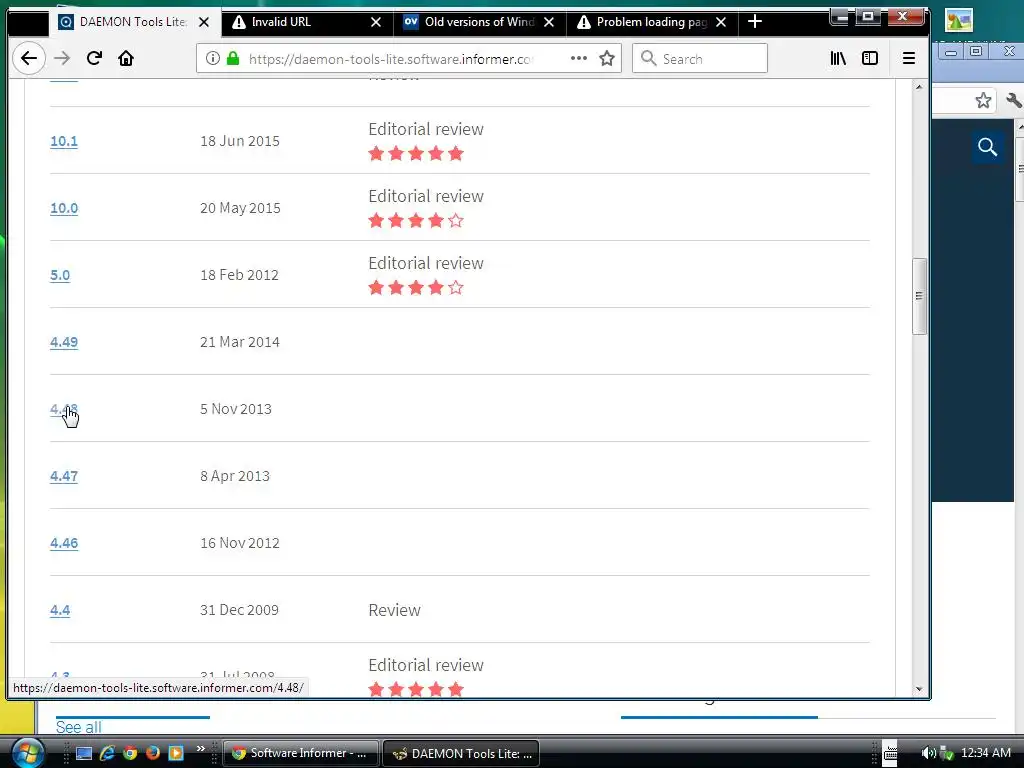1024x768 pixels.
Task: Click the on-screen keyboard tray icon
Action: point(890,753)
